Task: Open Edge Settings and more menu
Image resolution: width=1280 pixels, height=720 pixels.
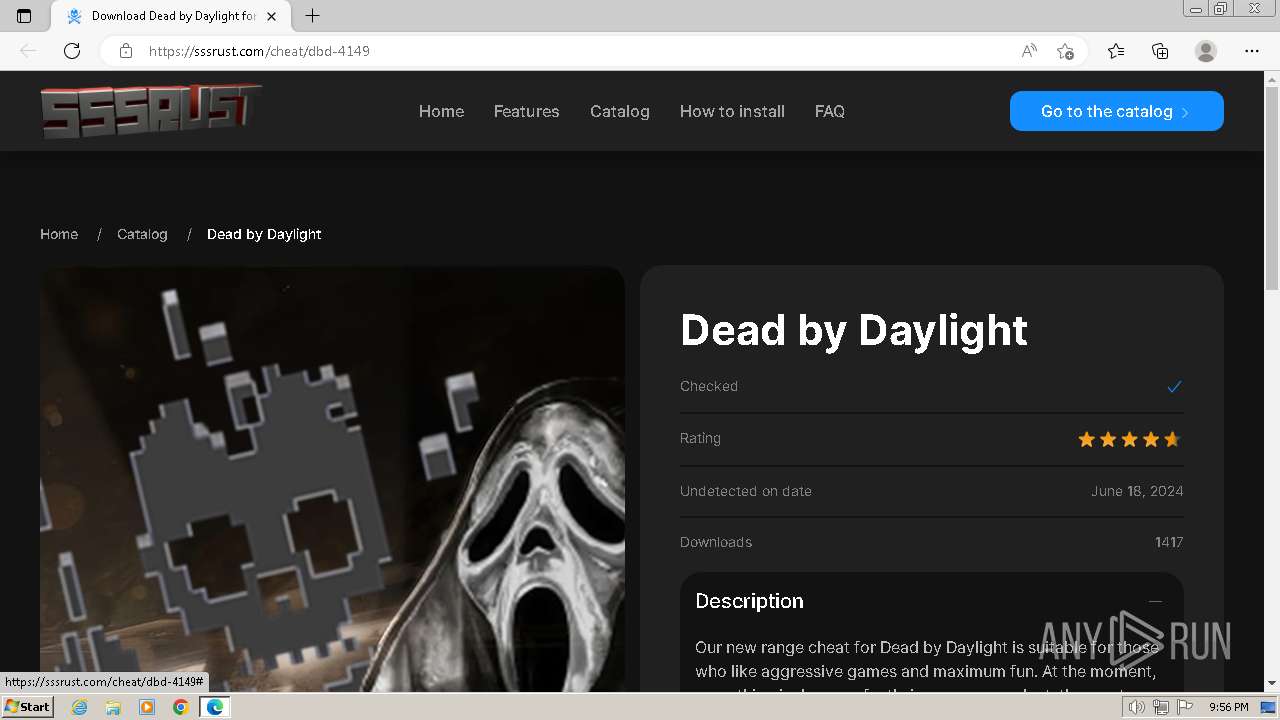Action: 1252,51
